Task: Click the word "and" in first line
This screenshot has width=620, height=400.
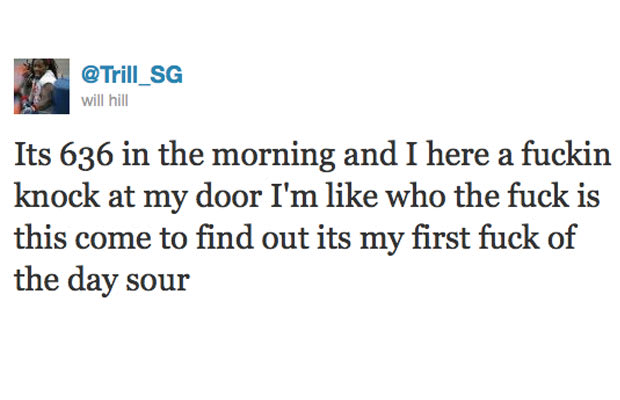Action: (370, 155)
